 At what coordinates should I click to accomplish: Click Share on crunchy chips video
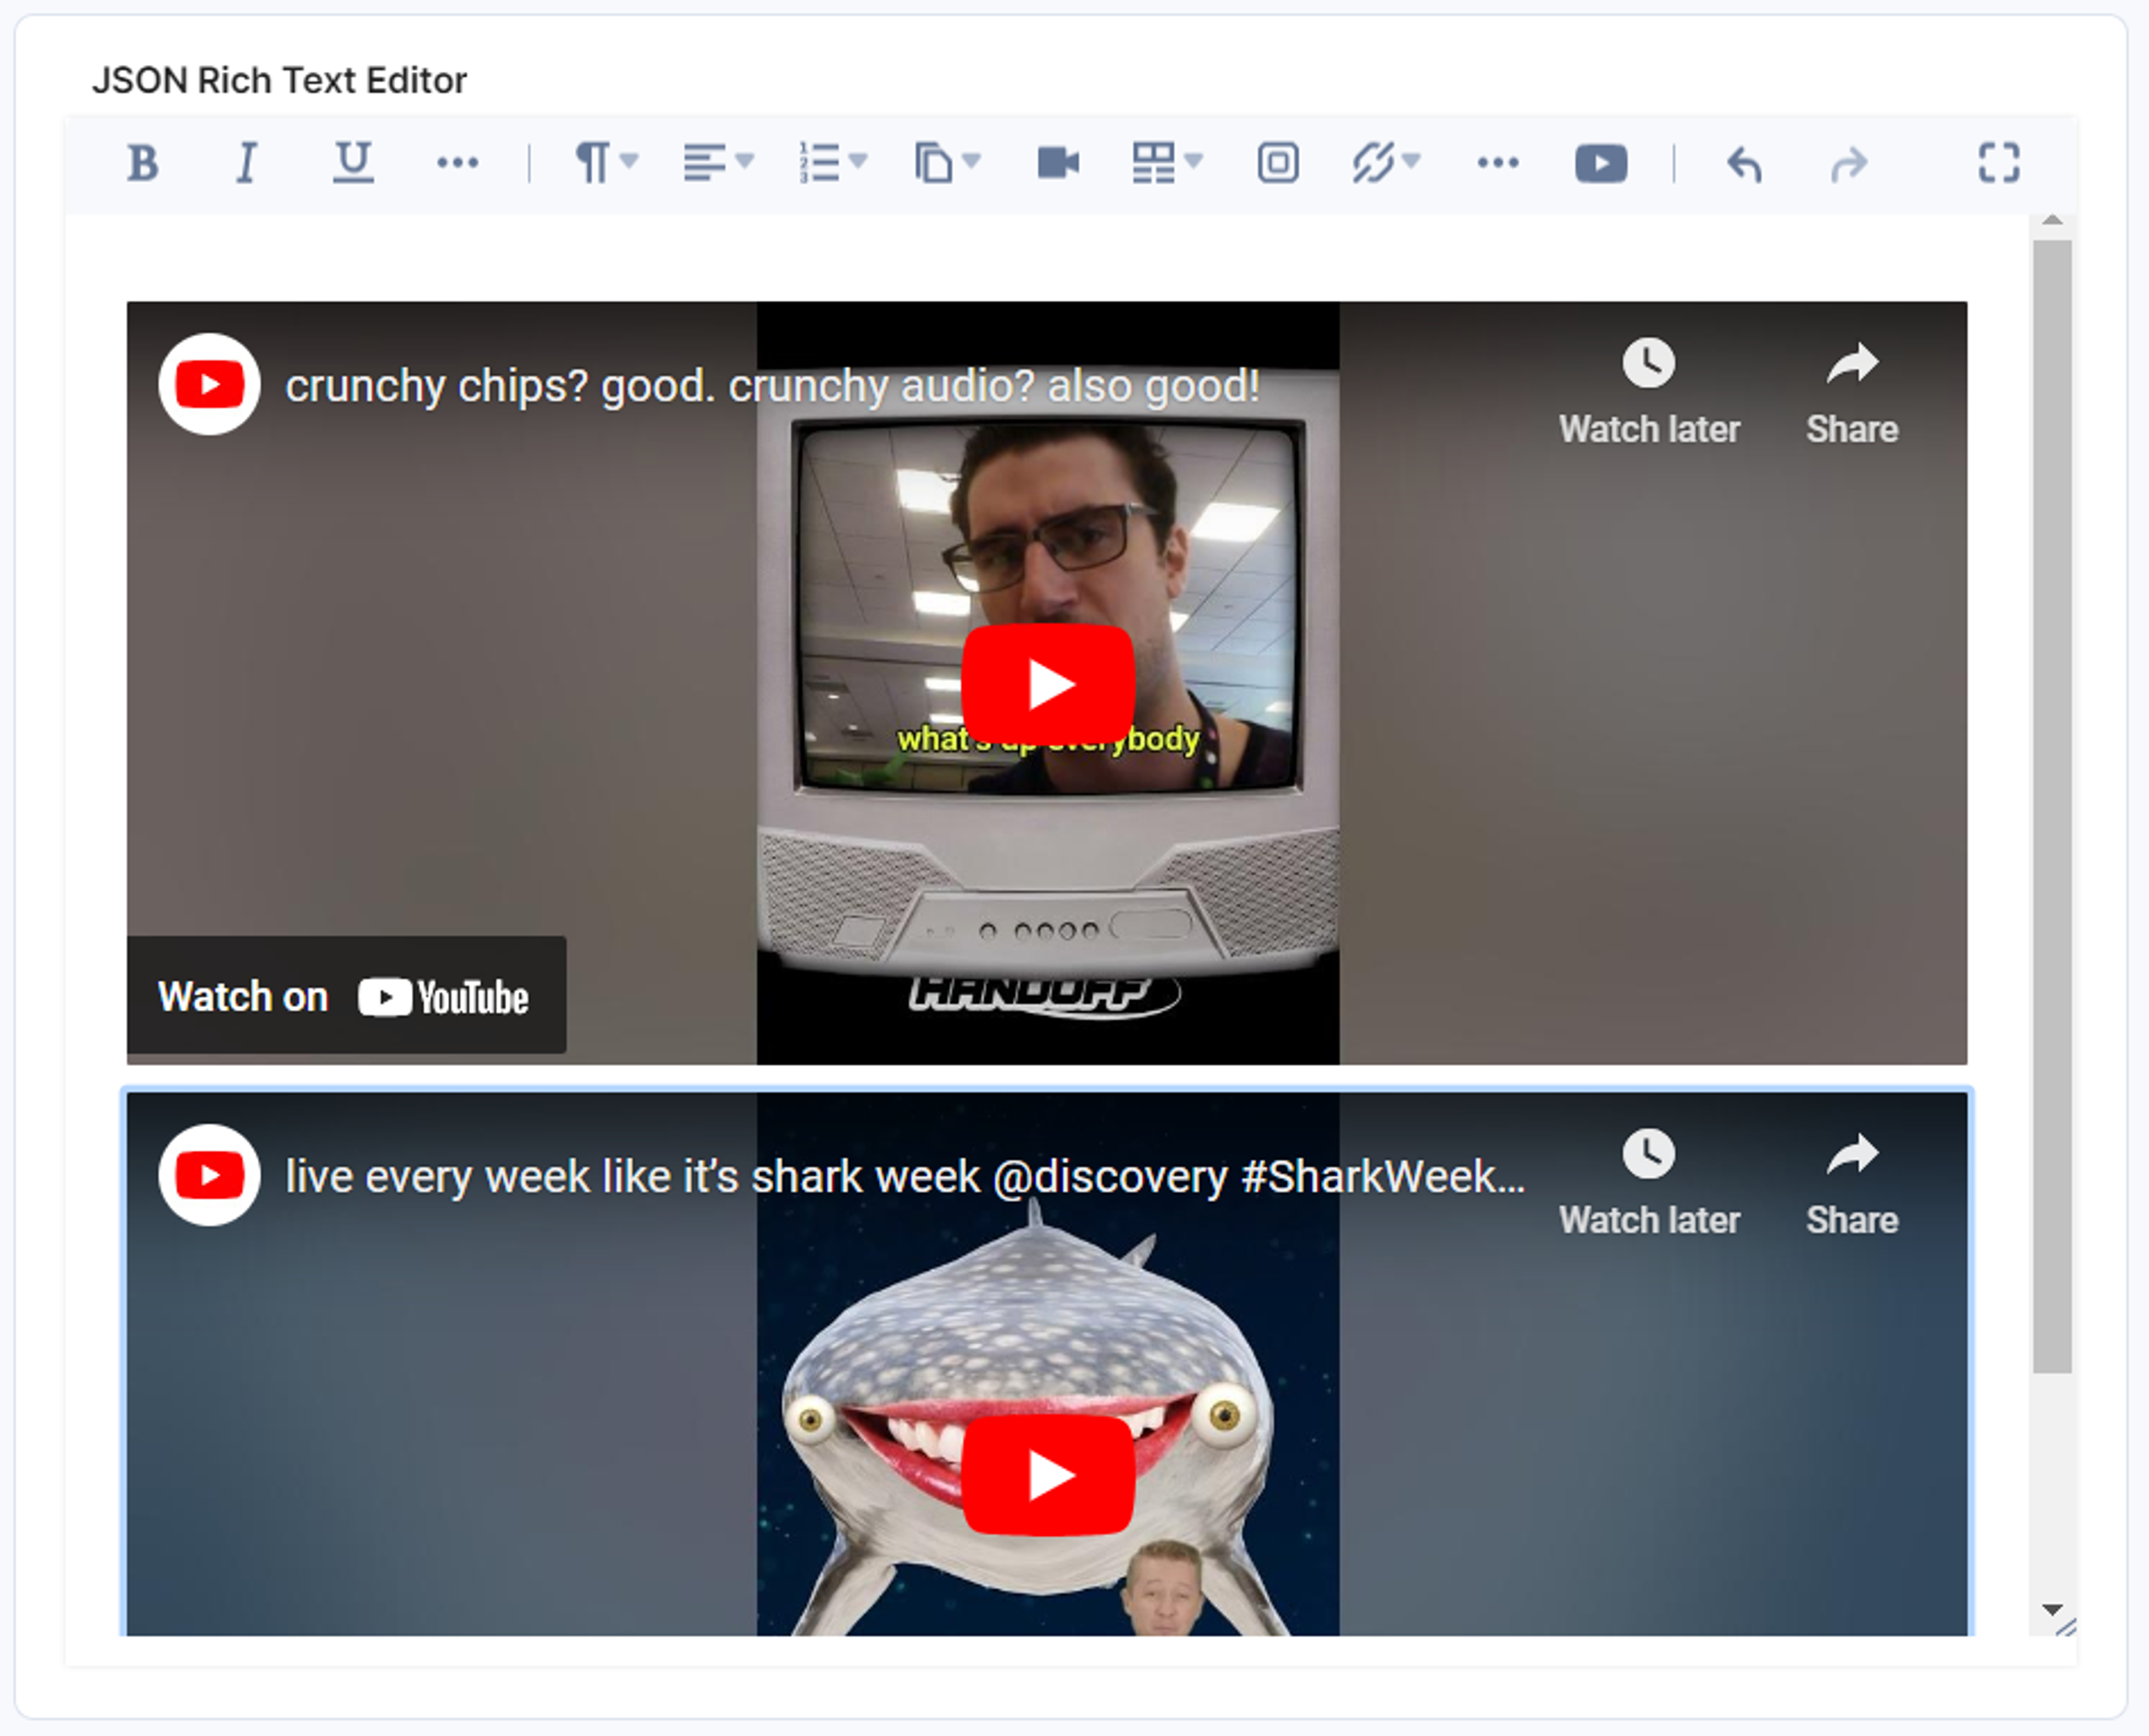1852,392
